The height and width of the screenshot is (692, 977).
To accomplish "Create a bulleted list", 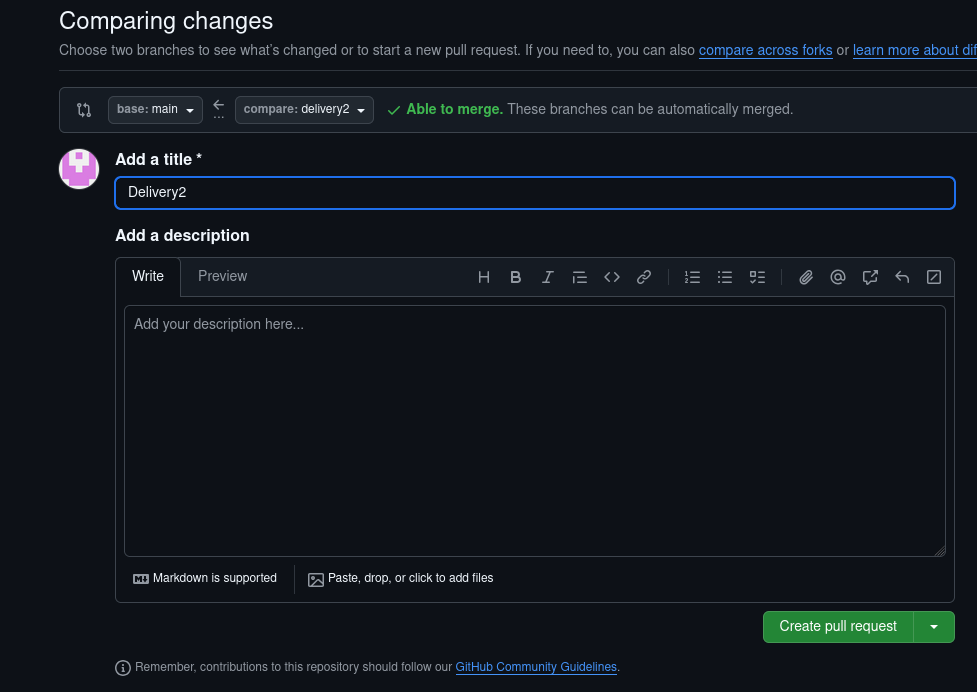I will click(724, 277).
